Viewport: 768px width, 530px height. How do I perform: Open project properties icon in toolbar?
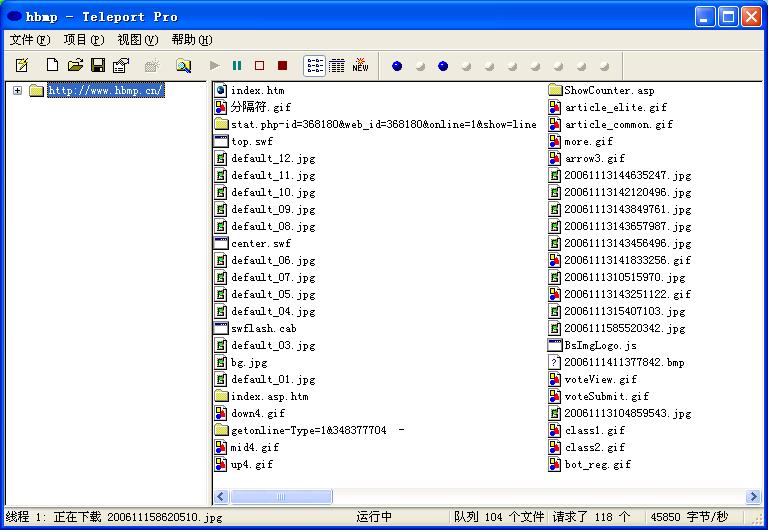click(121, 66)
